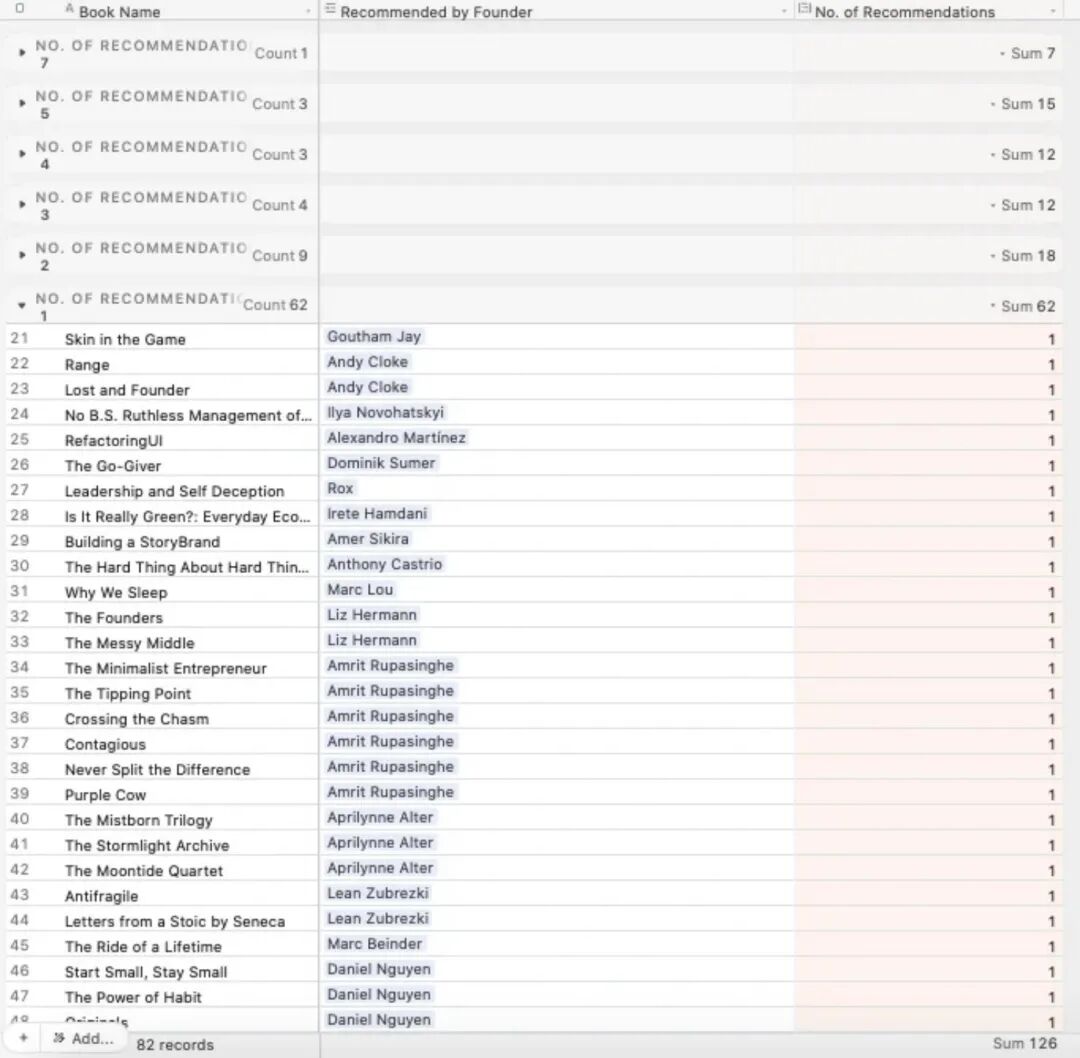The width and height of the screenshot is (1080, 1058).
Task: Select The Minimalist Entrepreneur cell
Action: [165, 668]
